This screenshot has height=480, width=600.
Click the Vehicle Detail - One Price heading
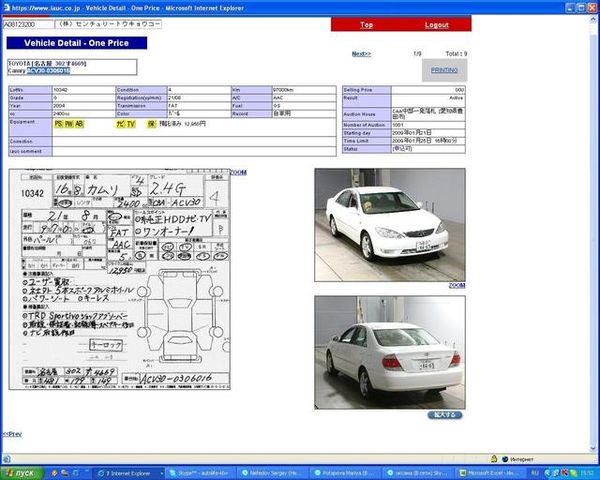pos(77,43)
